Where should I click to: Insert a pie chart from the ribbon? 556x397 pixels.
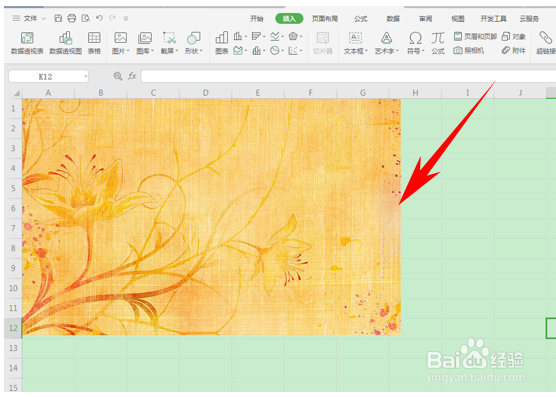[x=276, y=51]
